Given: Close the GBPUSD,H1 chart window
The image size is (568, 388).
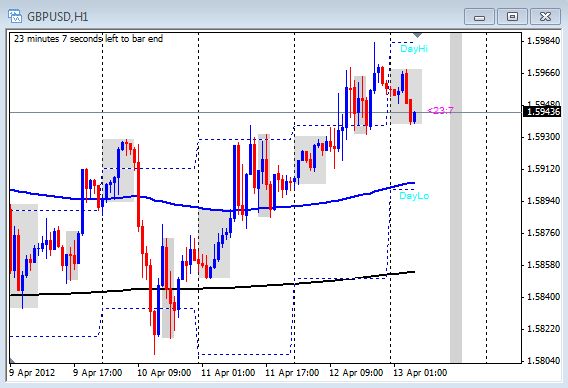Looking at the screenshot, I should coord(546,17).
